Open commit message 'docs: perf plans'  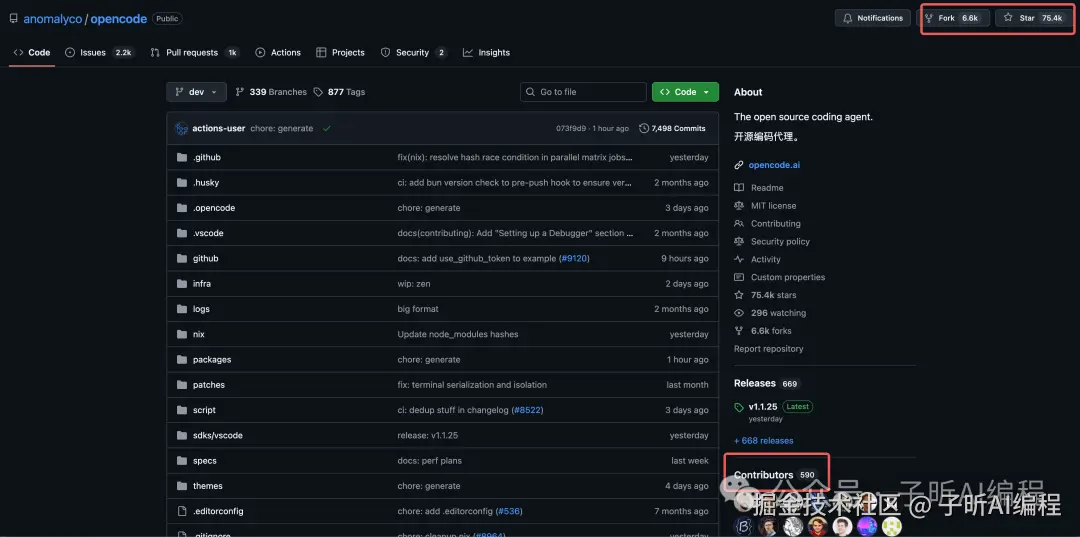pos(430,461)
